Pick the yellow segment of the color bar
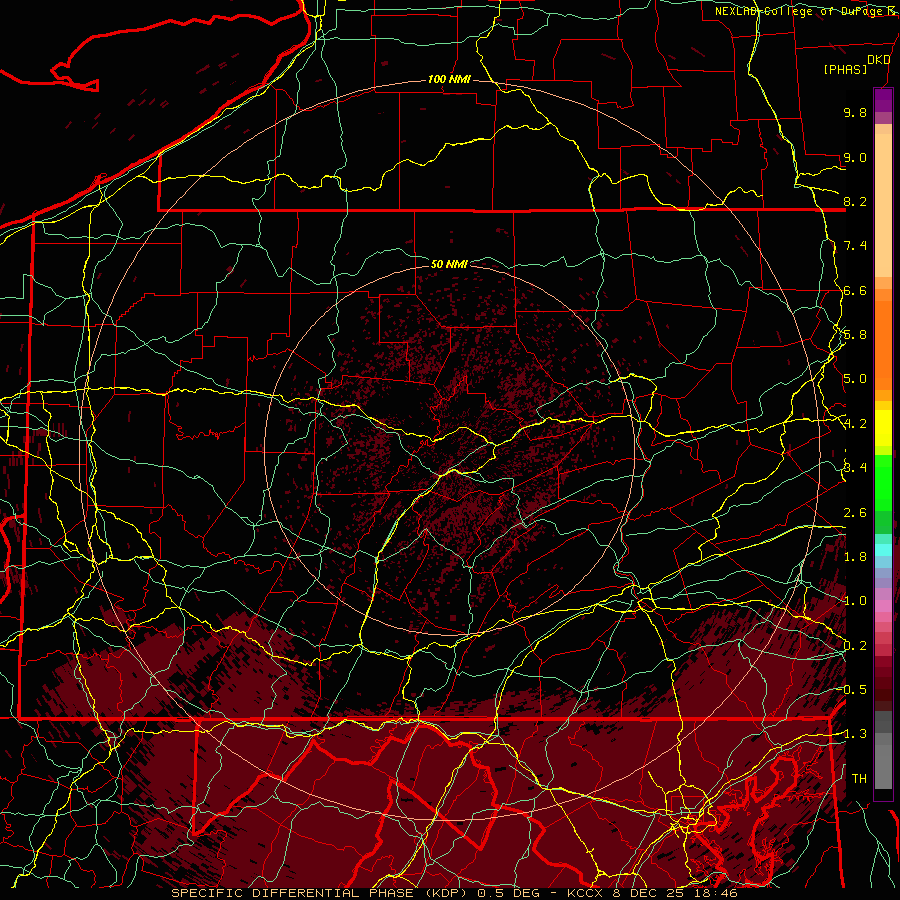The height and width of the screenshot is (900, 900). pyautogui.click(x=883, y=428)
